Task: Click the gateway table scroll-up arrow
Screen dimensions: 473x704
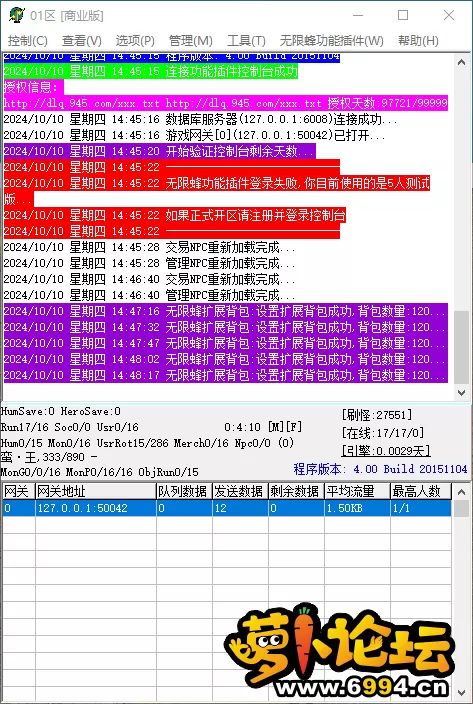Action: point(461,492)
